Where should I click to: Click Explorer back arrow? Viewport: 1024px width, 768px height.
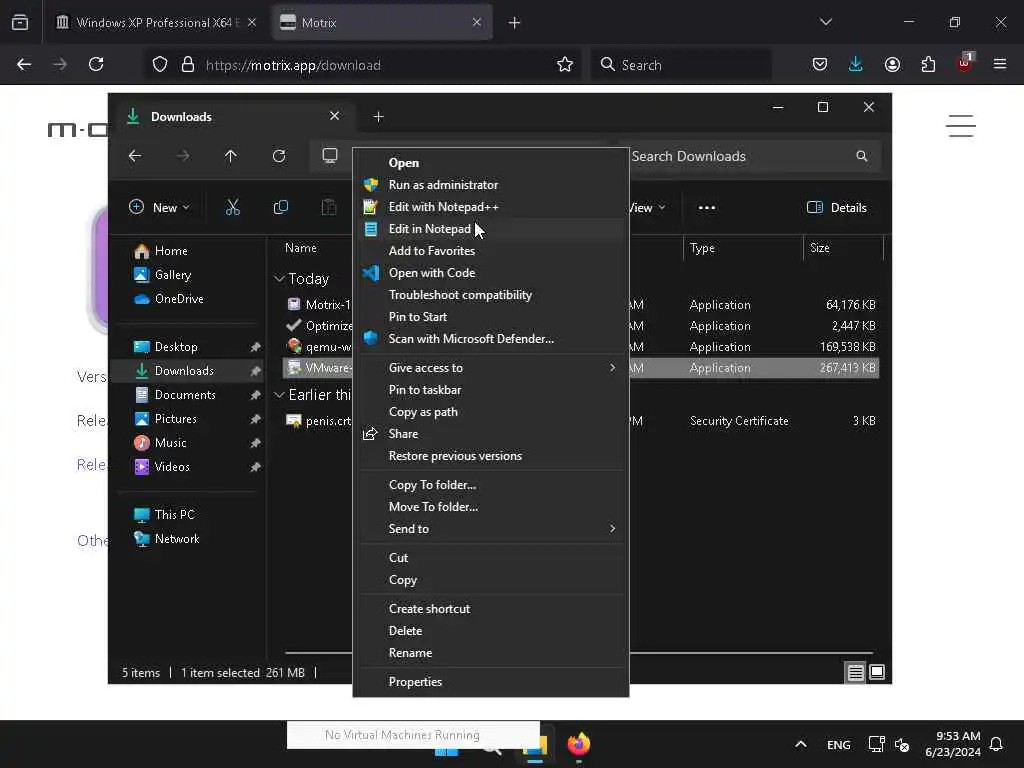click(x=135, y=156)
